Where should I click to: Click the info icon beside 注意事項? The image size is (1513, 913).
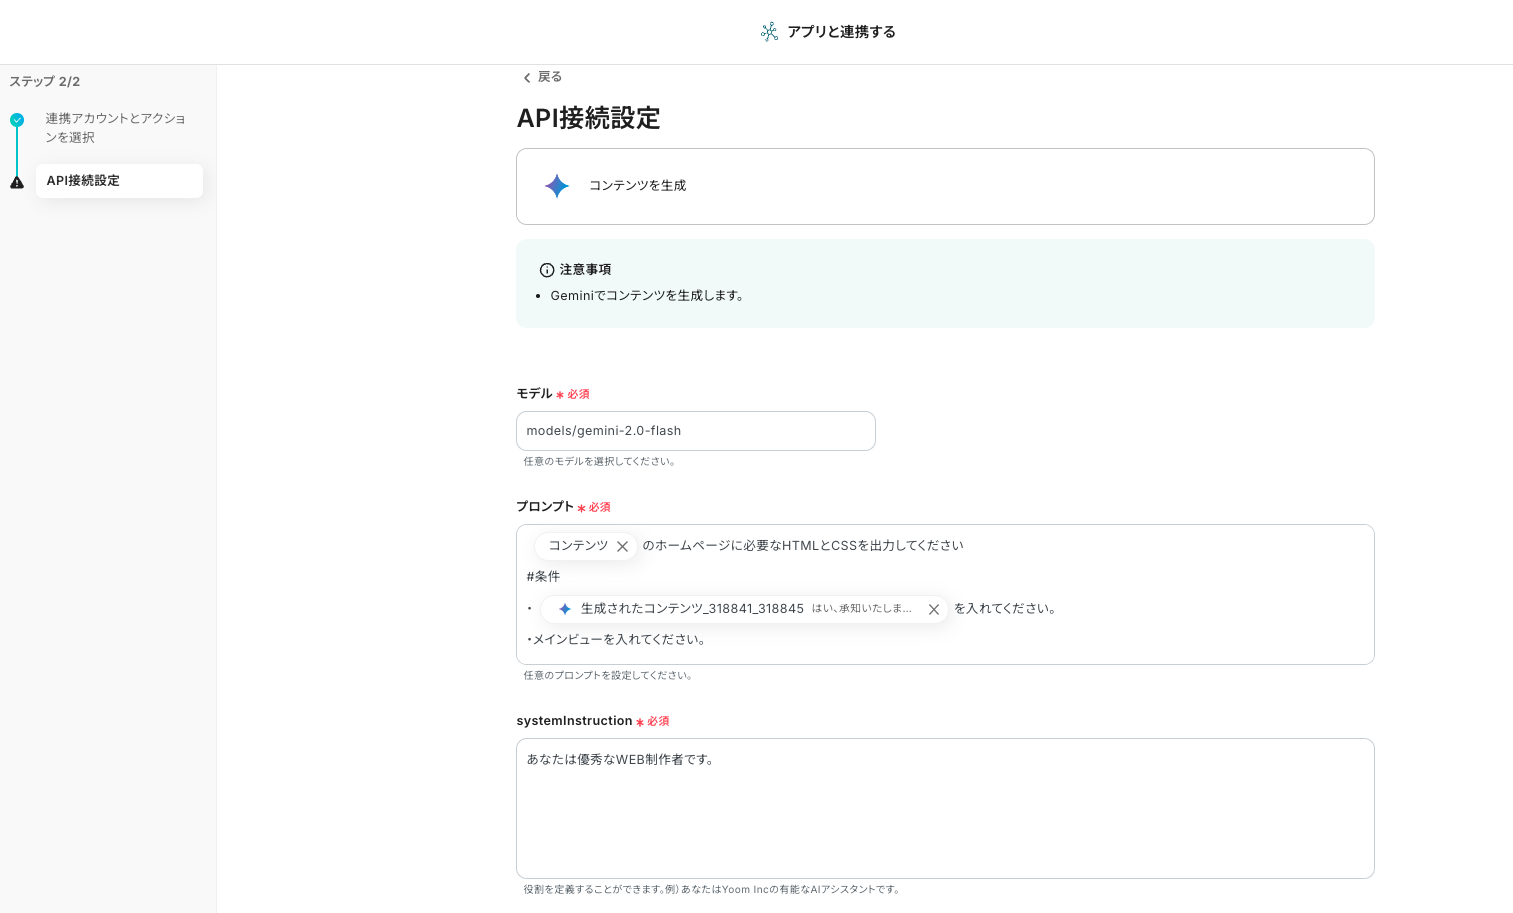547,270
